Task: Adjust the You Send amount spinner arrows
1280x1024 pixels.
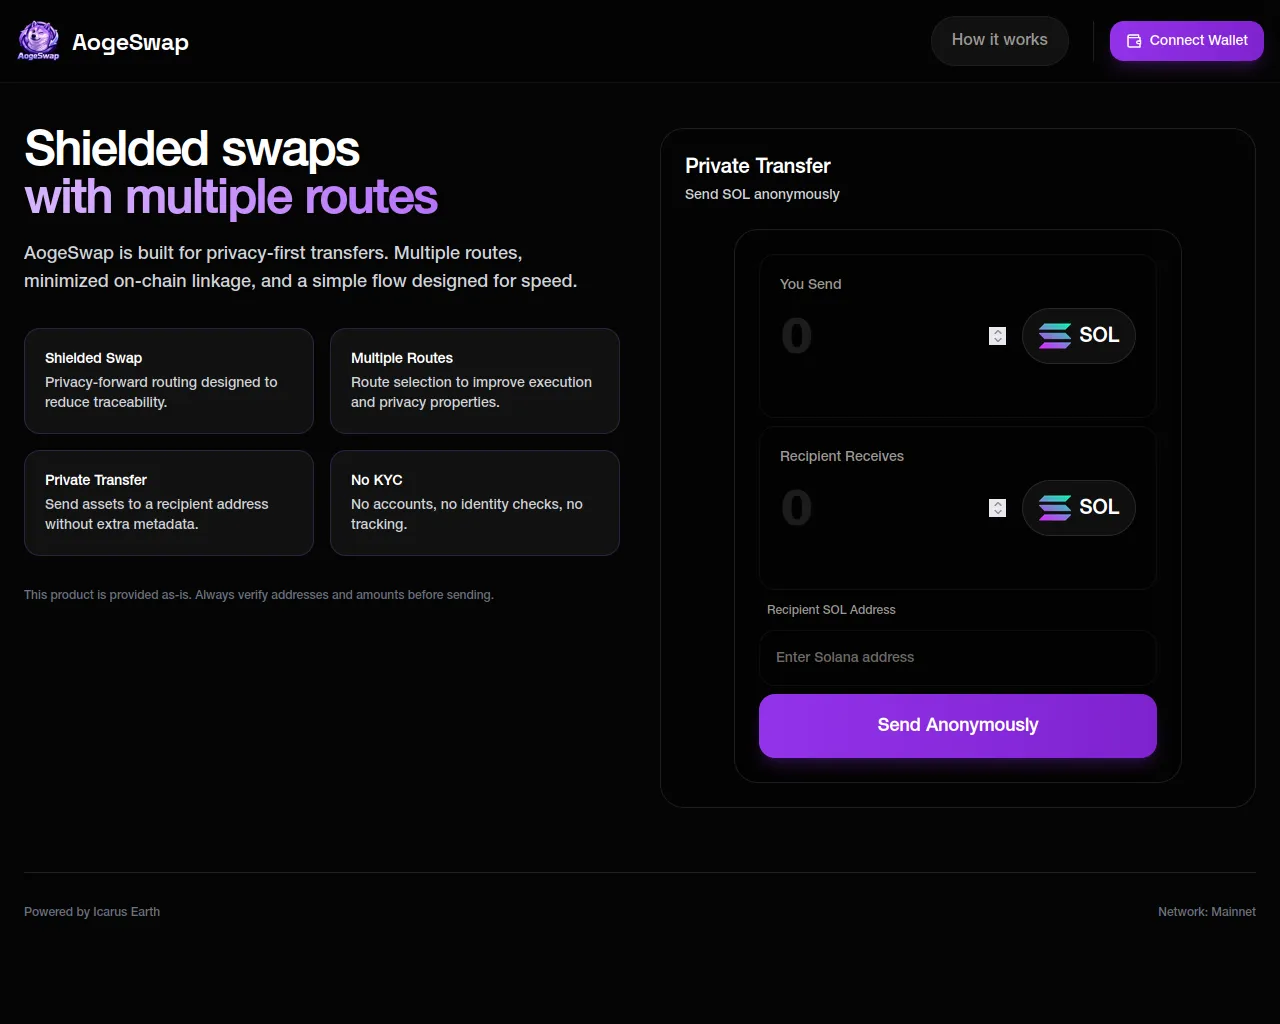Action: click(997, 336)
